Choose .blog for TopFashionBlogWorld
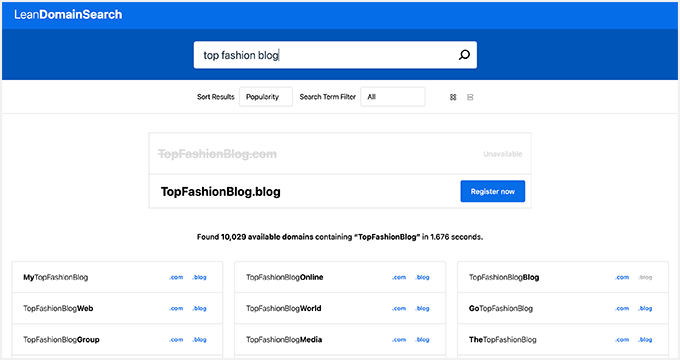This screenshot has height=360, width=680. (422, 308)
